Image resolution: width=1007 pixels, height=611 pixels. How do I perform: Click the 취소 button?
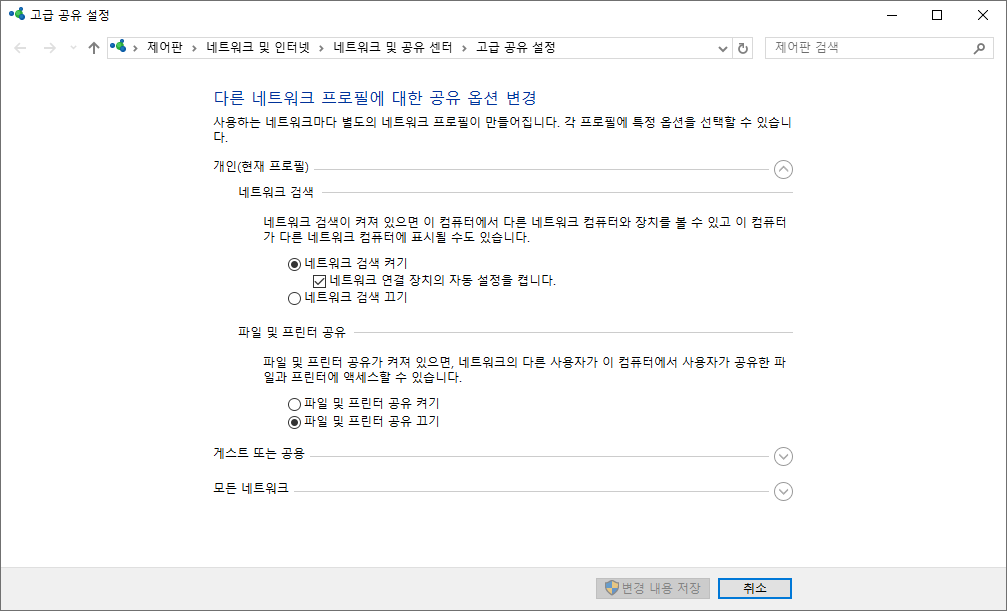click(x=754, y=588)
